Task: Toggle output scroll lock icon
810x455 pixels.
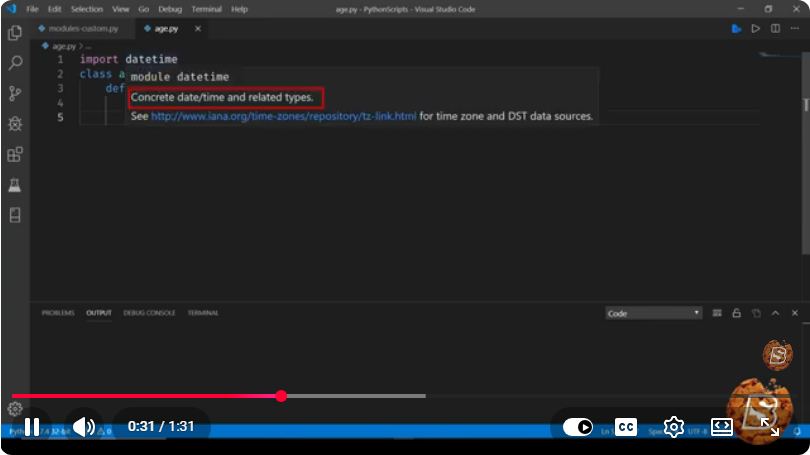Action: pyautogui.click(x=737, y=313)
